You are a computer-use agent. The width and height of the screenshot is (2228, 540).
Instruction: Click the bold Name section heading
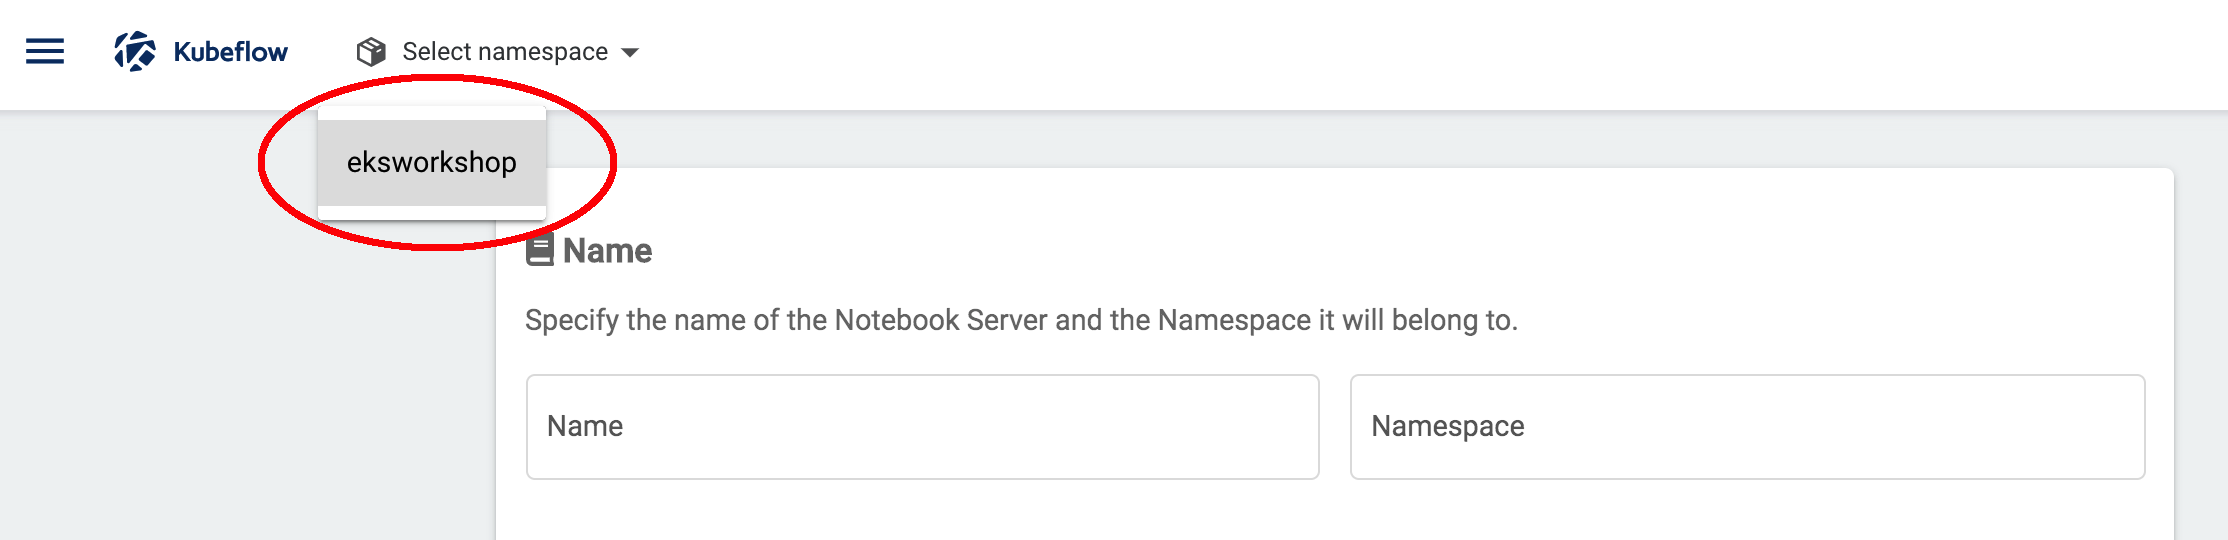(x=607, y=251)
